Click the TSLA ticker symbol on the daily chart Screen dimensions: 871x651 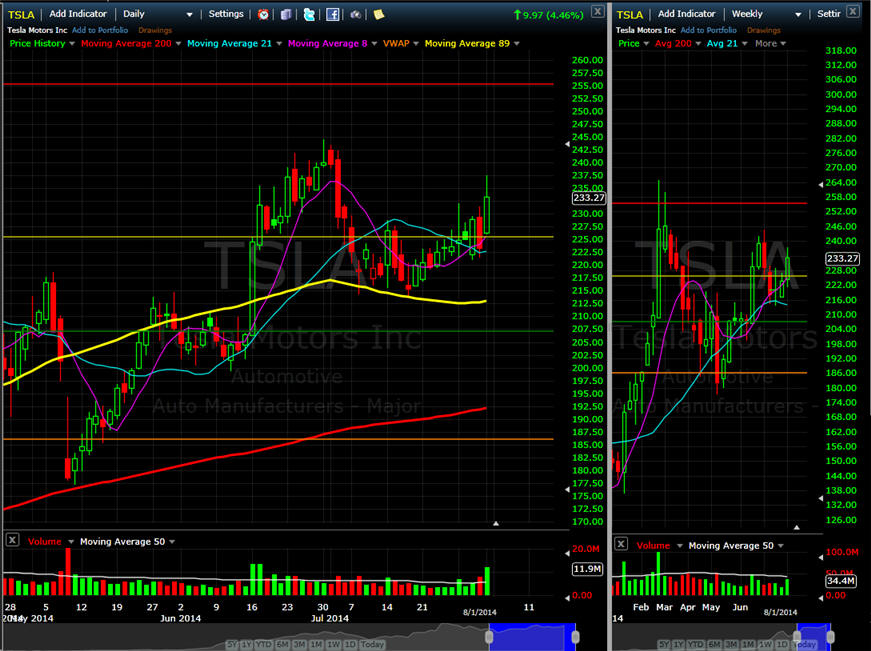[22, 14]
